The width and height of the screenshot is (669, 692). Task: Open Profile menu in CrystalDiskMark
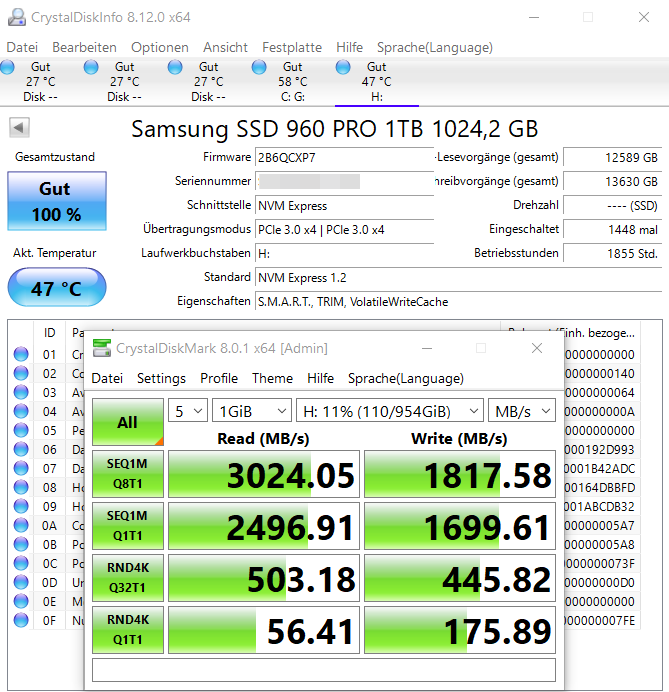(x=219, y=378)
